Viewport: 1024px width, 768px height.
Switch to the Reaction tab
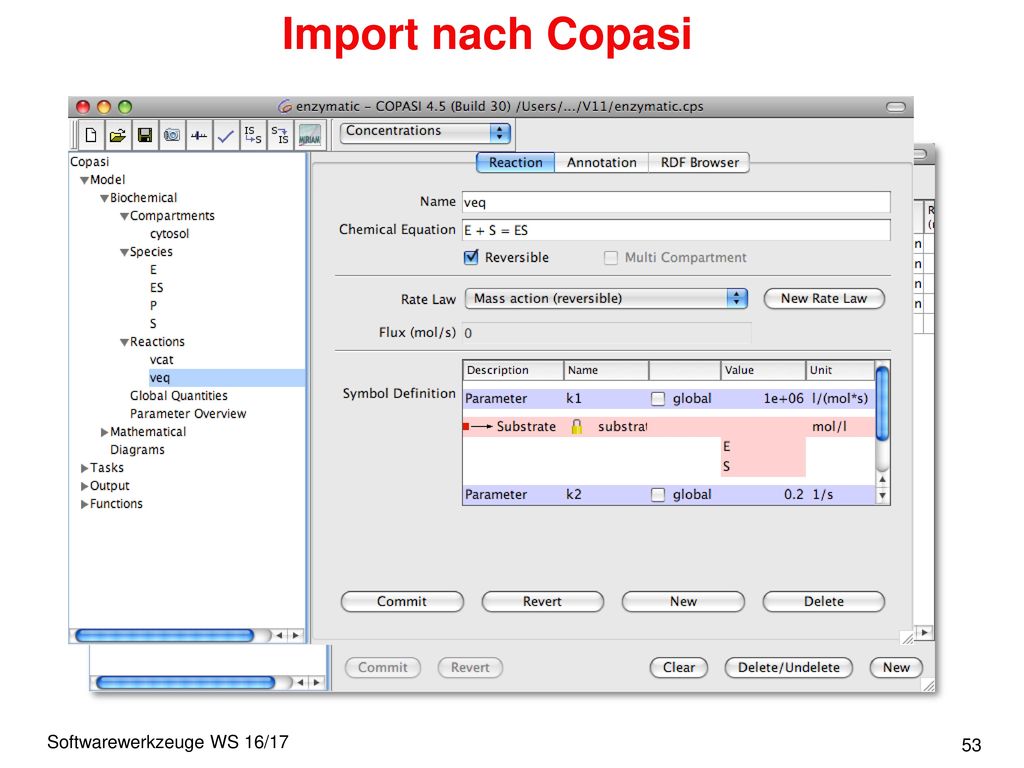515,163
